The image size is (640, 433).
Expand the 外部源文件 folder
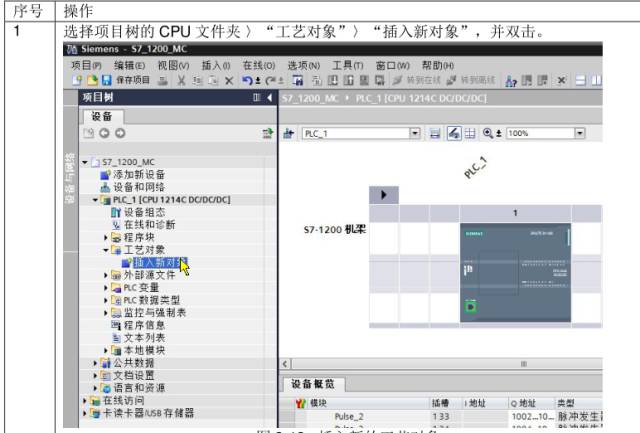click(106, 275)
